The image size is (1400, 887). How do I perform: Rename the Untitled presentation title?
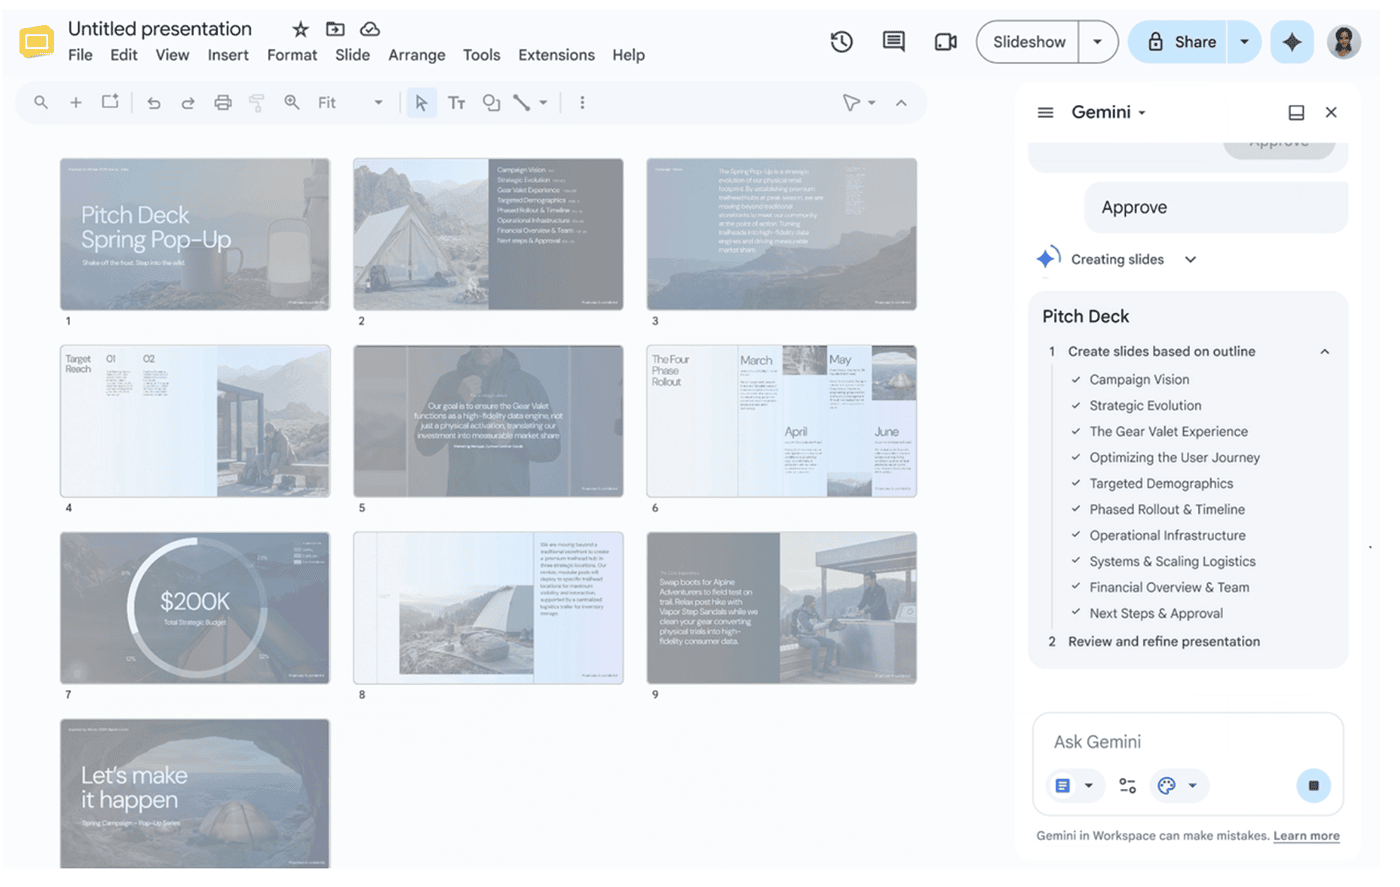[160, 29]
